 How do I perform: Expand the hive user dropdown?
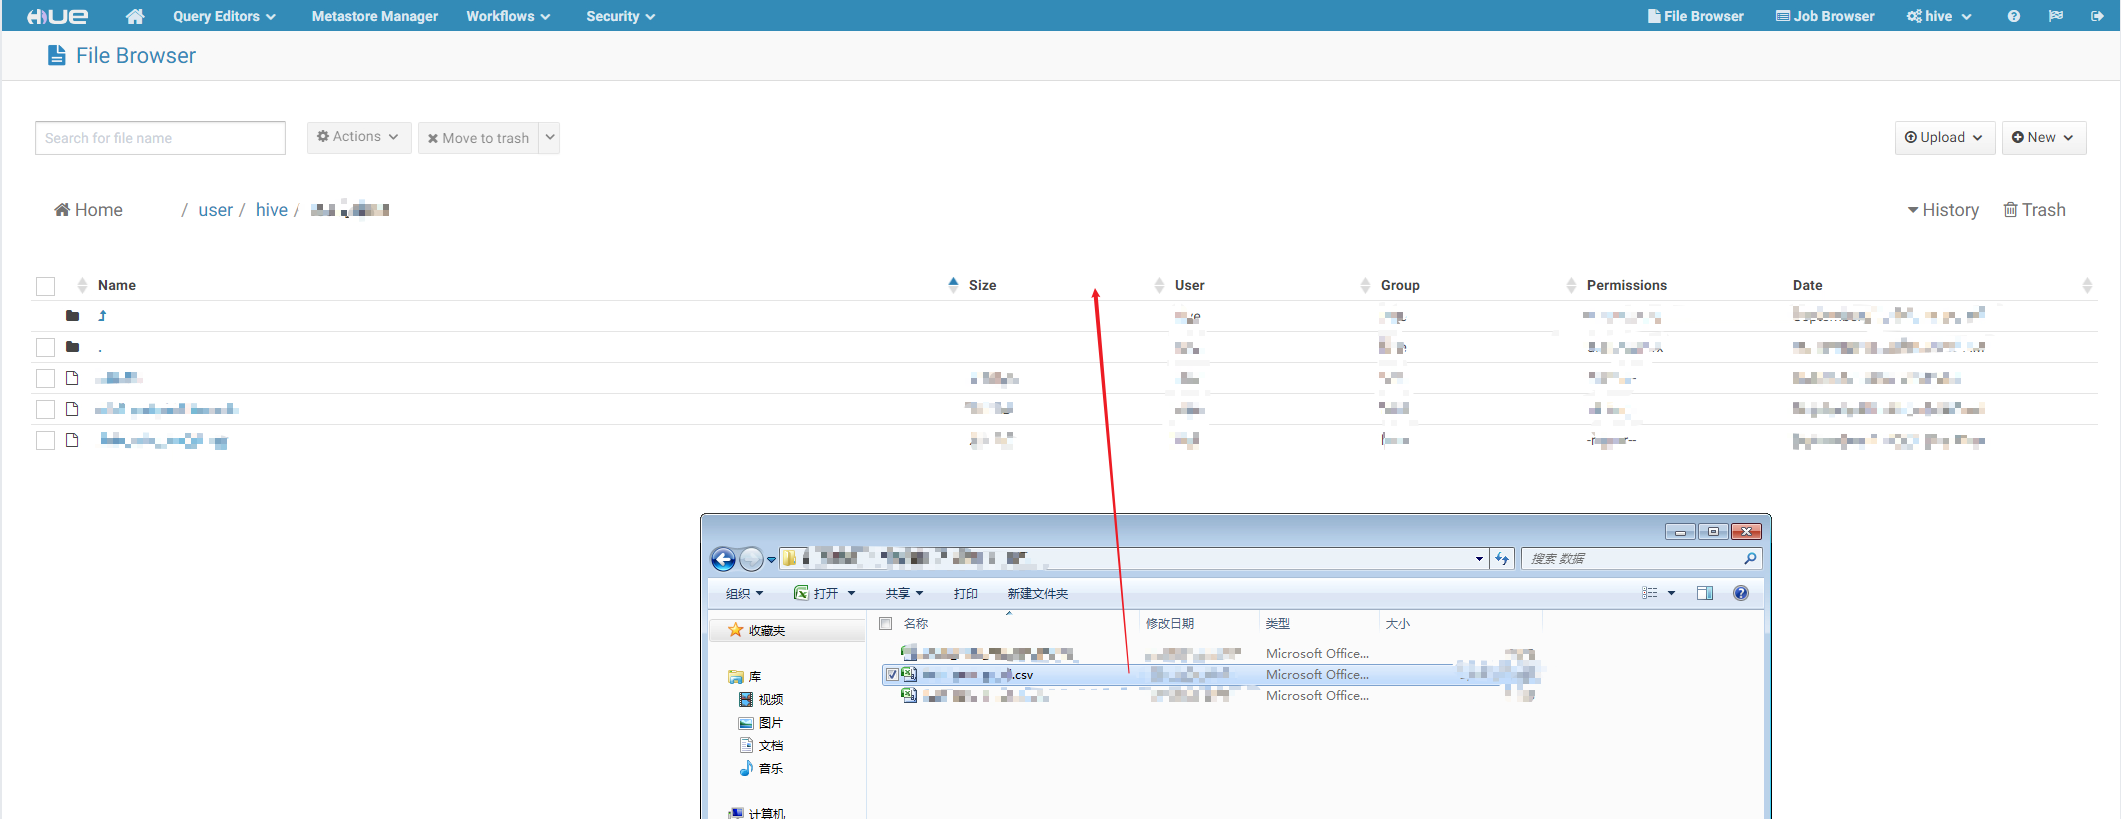coord(1939,16)
